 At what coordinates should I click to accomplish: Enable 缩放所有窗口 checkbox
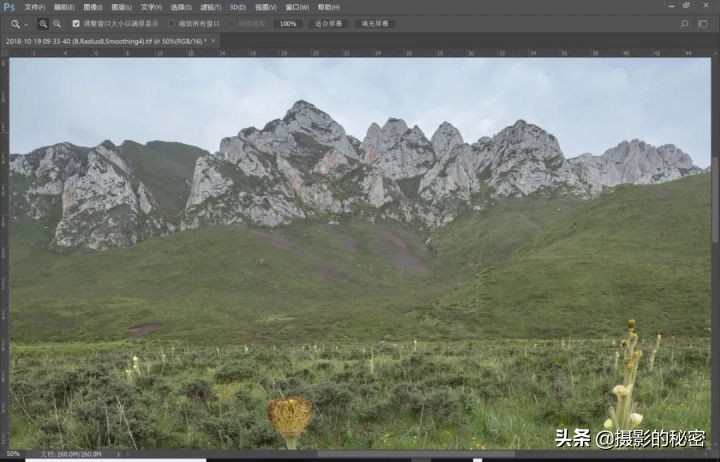171,23
